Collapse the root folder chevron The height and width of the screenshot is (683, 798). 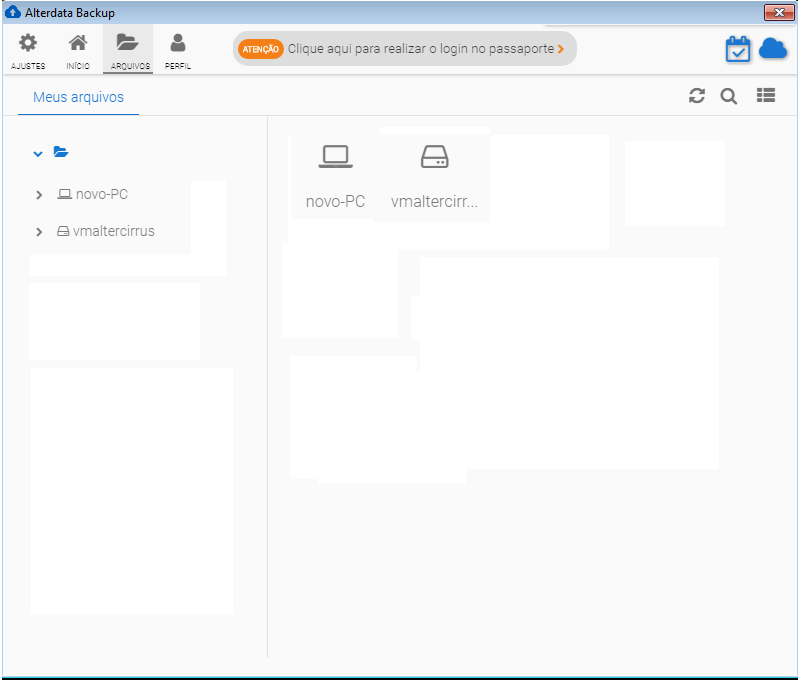(38, 153)
